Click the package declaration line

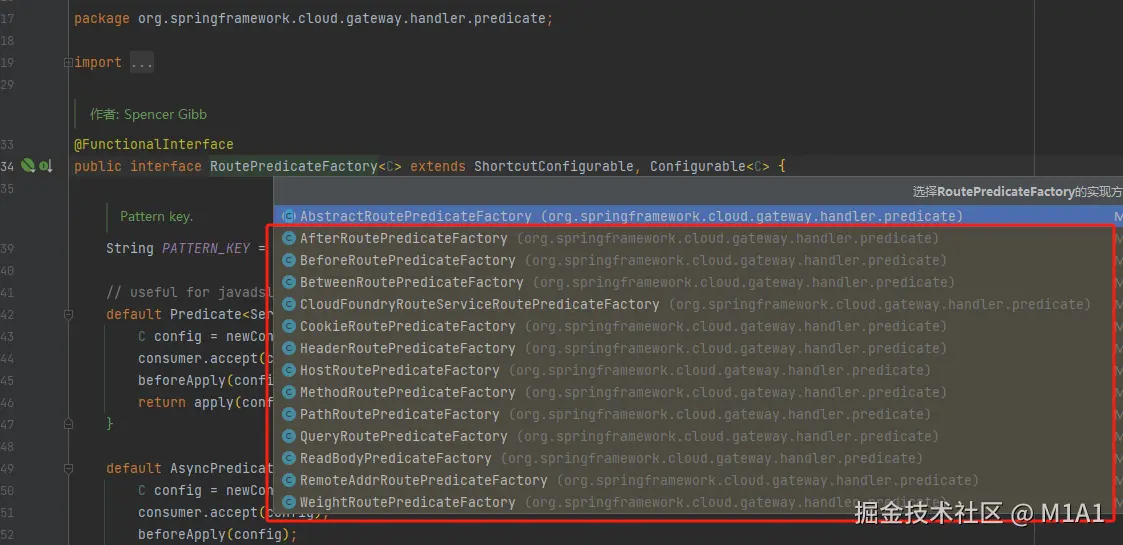pos(314,19)
